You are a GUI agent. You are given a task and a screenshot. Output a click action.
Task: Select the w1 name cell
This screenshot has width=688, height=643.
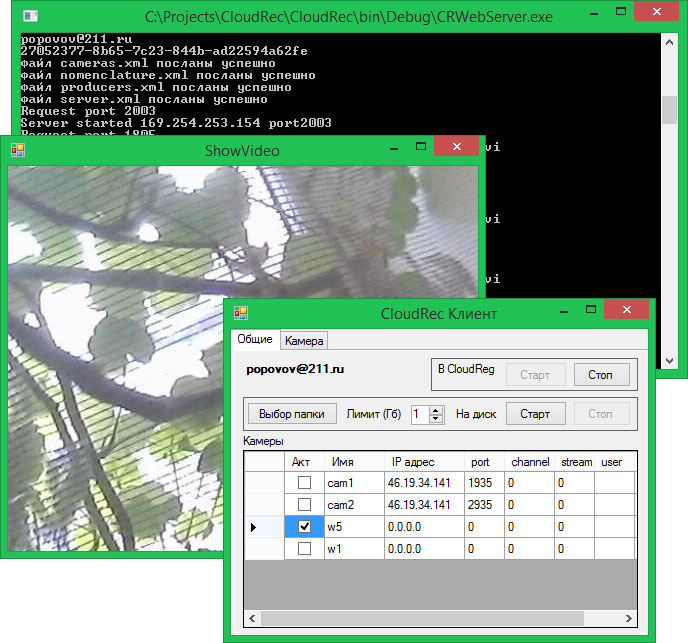[x=355, y=549]
